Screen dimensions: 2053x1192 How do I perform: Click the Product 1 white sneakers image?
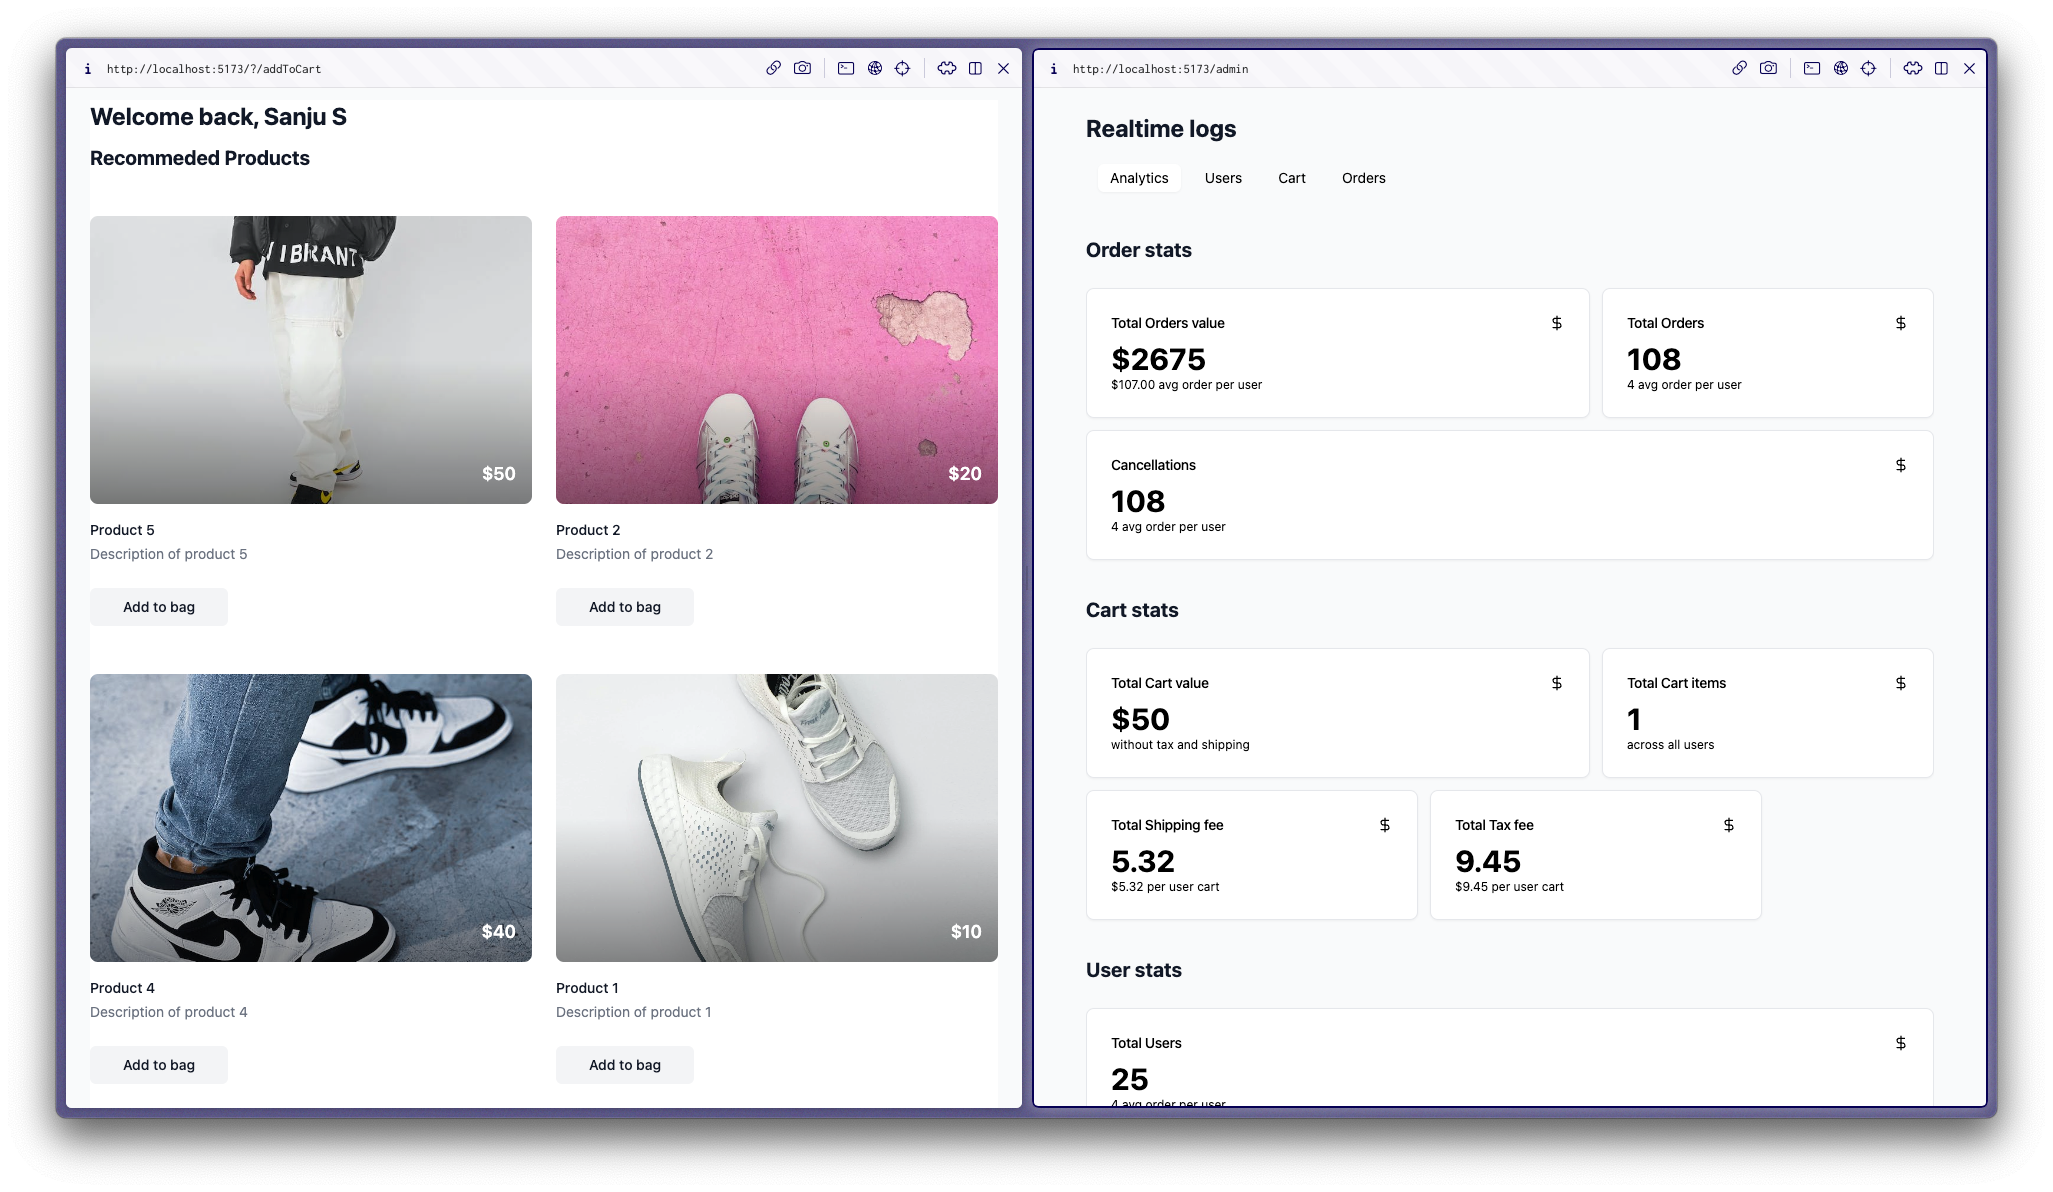(777, 817)
